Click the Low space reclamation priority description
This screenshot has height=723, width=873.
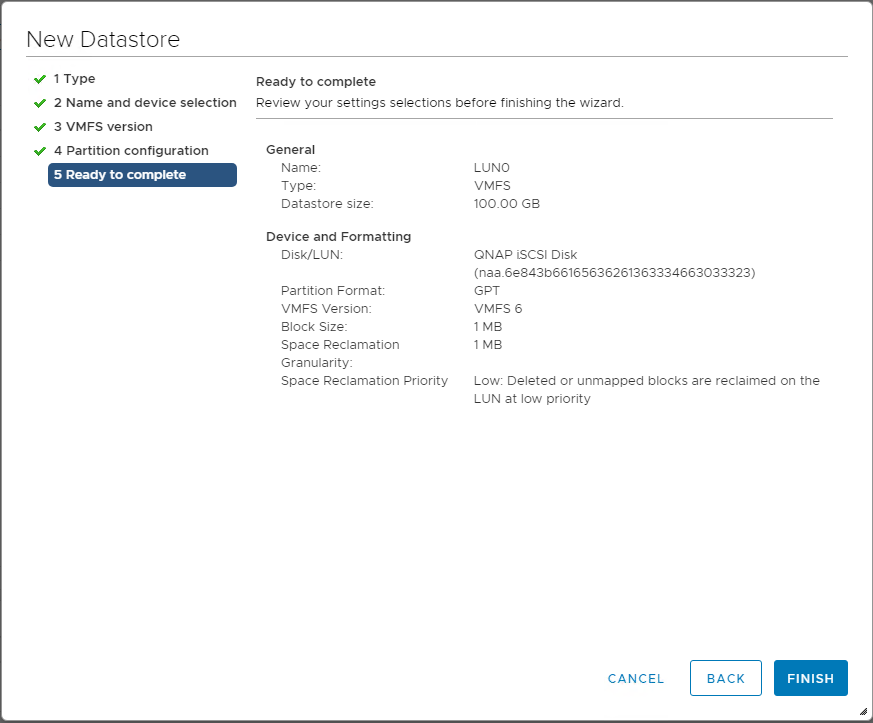[x=646, y=390]
